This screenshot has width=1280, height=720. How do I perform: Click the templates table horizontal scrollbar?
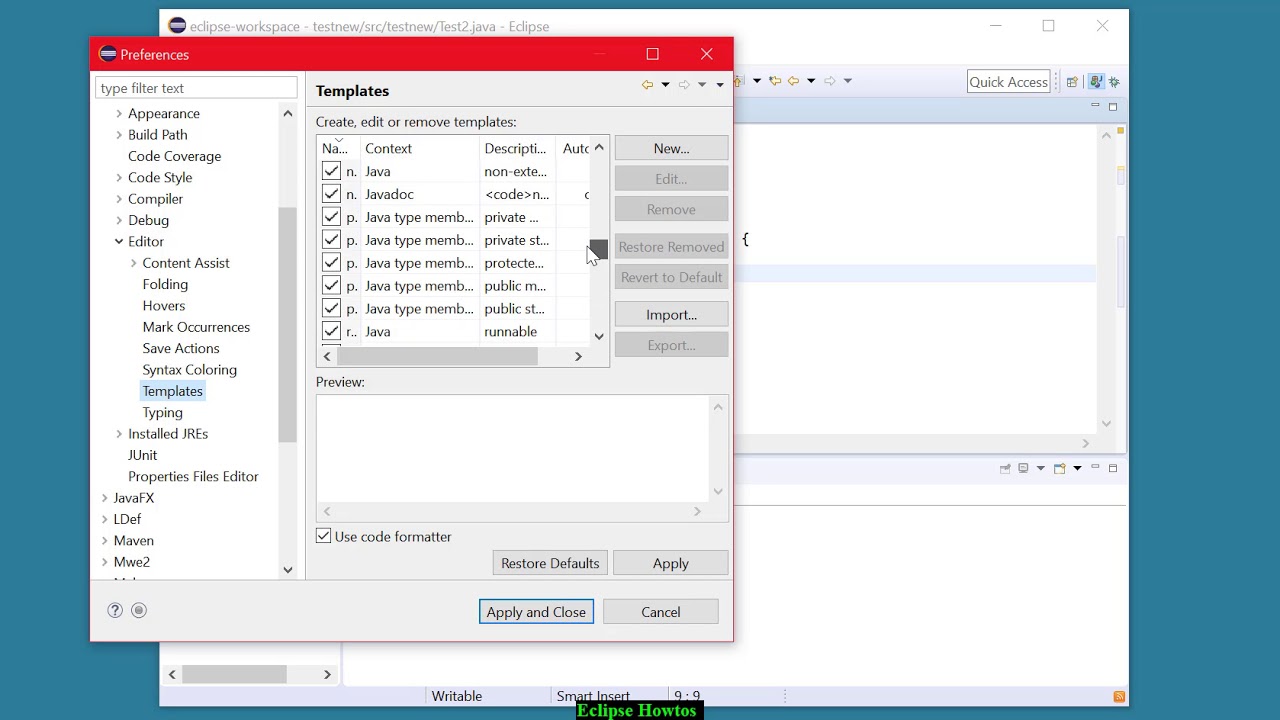pyautogui.click(x=438, y=356)
